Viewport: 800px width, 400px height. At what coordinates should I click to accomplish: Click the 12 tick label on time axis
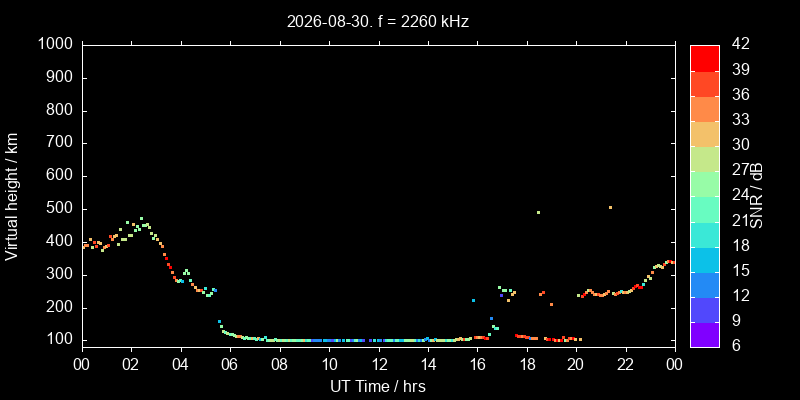379,364
